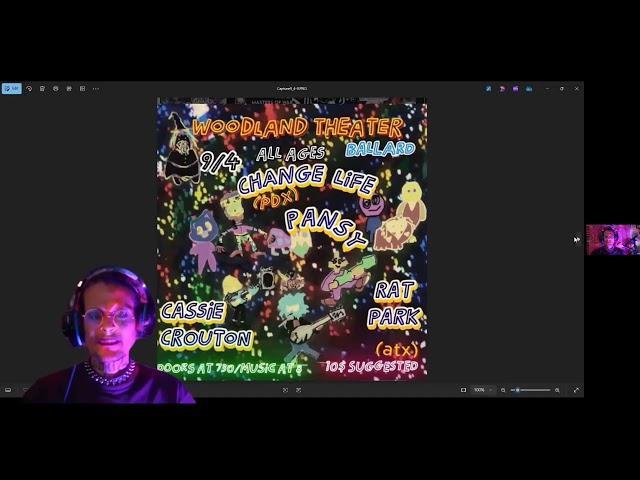Open the 100% zoom level dropdown
The width and height of the screenshot is (640, 480).
coord(483,390)
